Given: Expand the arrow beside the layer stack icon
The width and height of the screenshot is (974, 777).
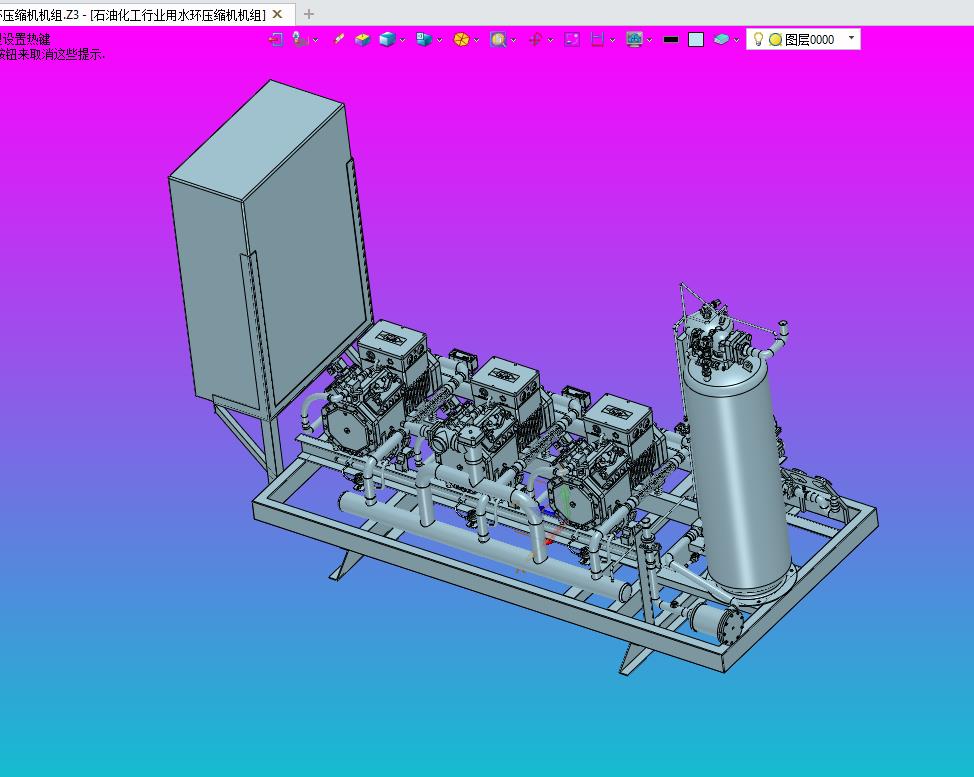Looking at the screenshot, I should pyautogui.click(x=737, y=40).
